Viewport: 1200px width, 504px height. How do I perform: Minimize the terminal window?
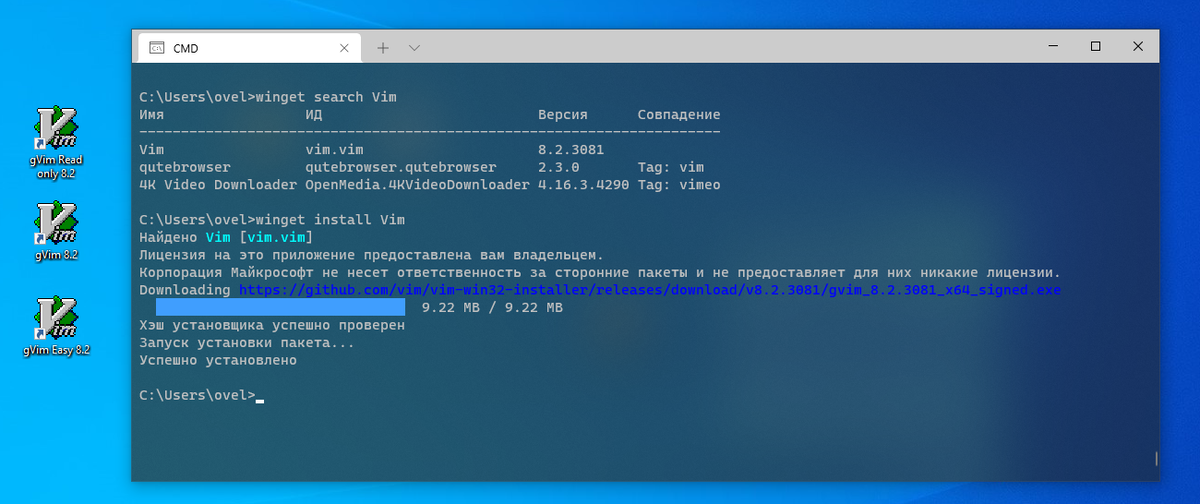pyautogui.click(x=1051, y=46)
